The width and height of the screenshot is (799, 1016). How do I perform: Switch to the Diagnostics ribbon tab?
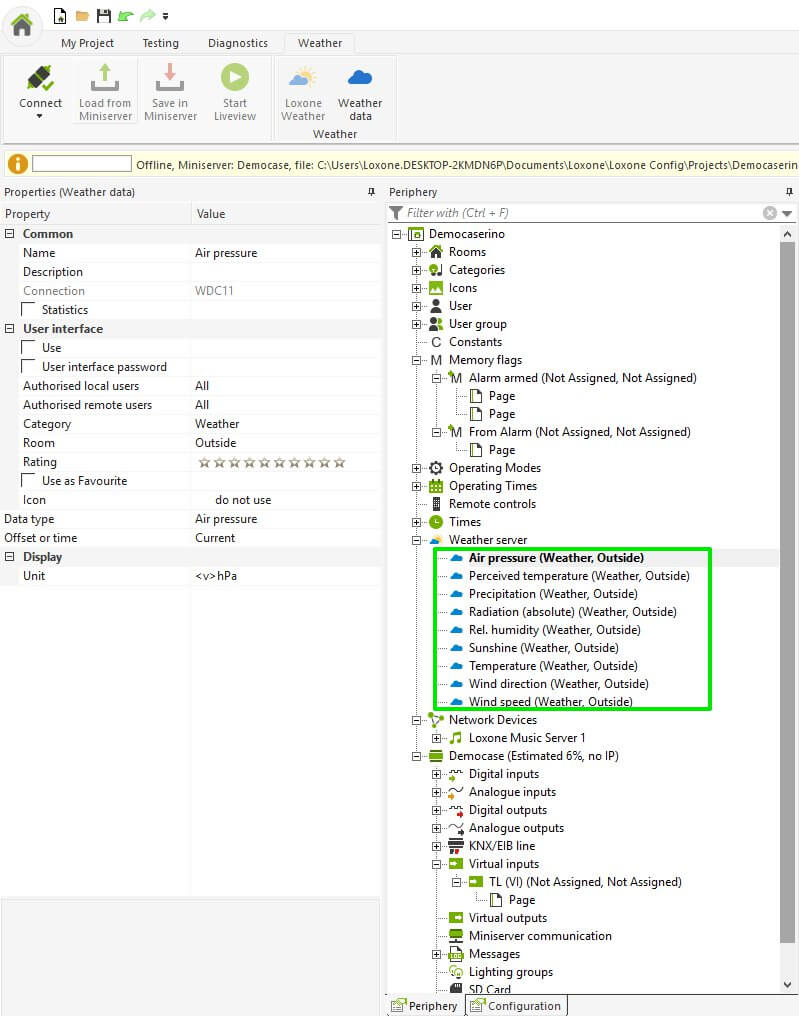coord(237,43)
